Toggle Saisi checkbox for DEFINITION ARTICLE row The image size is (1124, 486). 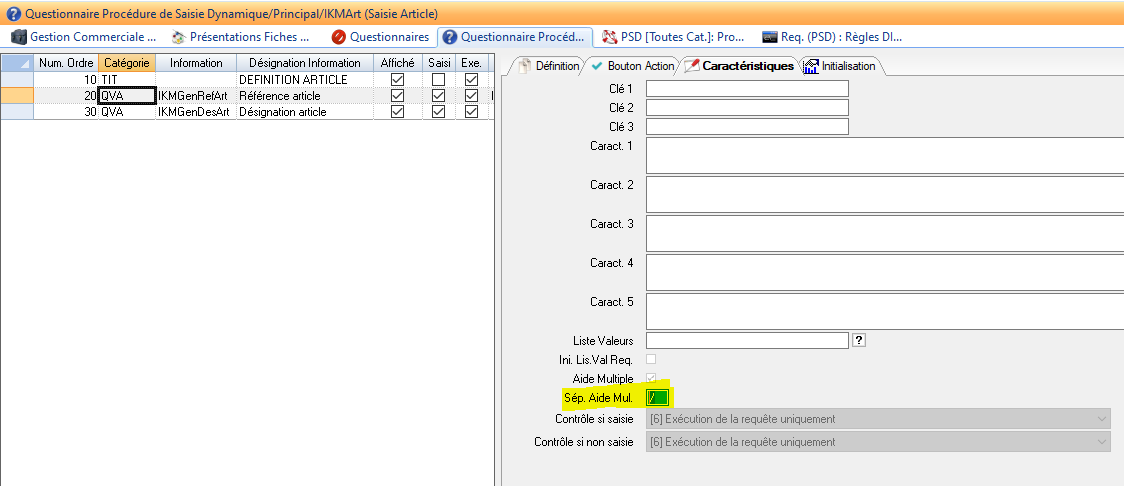438,79
